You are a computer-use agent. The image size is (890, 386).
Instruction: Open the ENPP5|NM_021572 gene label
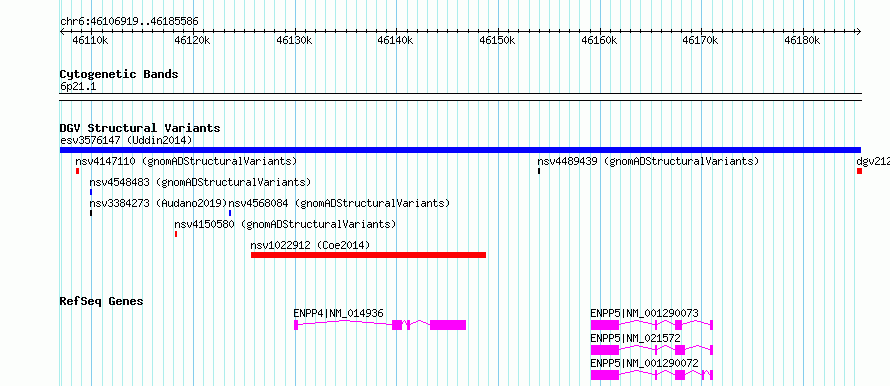pos(635,338)
